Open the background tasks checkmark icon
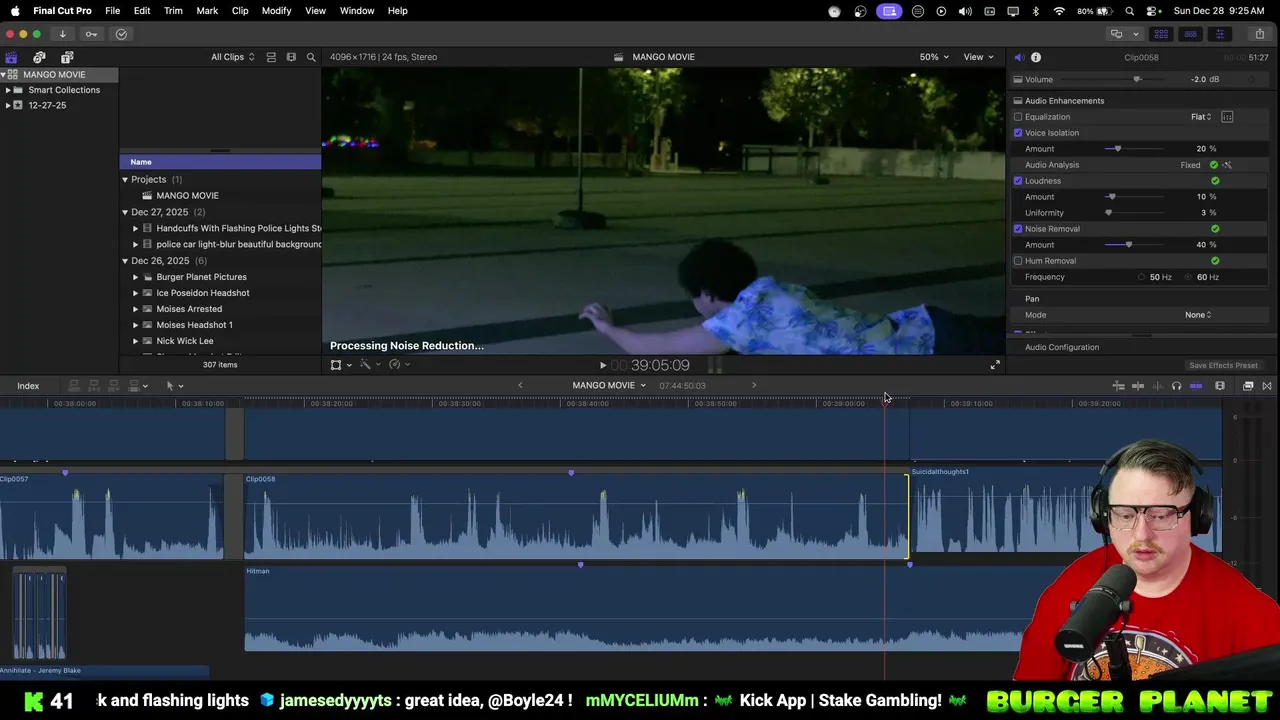The width and height of the screenshot is (1280, 720). pyautogui.click(x=121, y=34)
